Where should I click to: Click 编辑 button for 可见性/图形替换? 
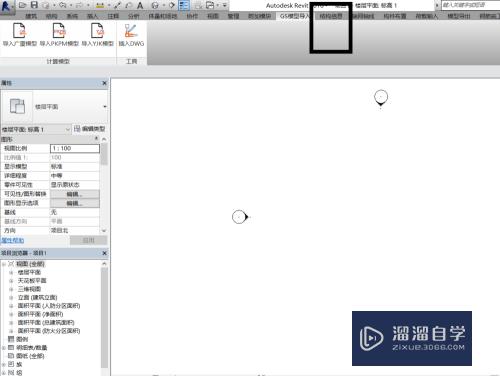tap(75, 194)
